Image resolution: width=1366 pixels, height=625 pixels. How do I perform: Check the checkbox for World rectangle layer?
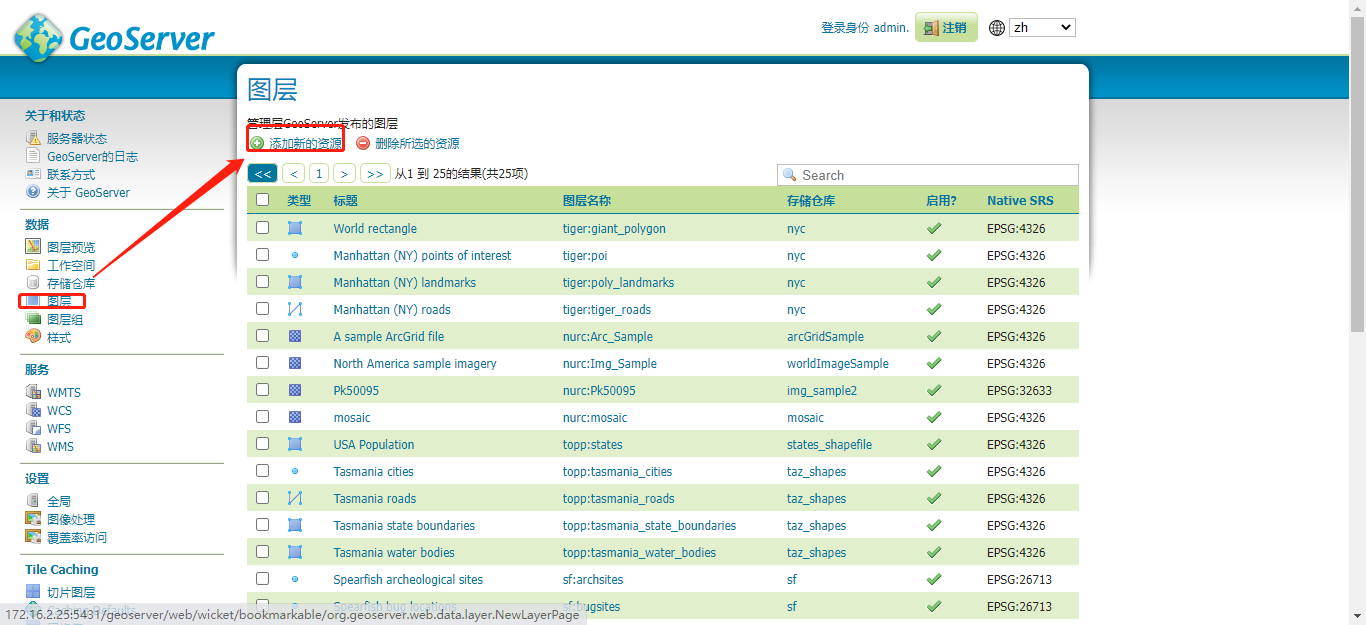point(262,228)
